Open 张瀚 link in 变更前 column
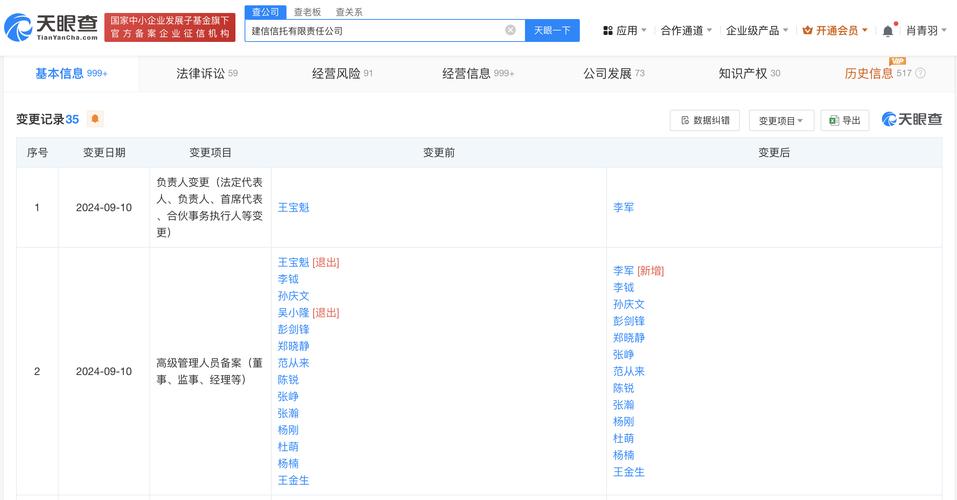The height and width of the screenshot is (500, 957). coord(288,413)
